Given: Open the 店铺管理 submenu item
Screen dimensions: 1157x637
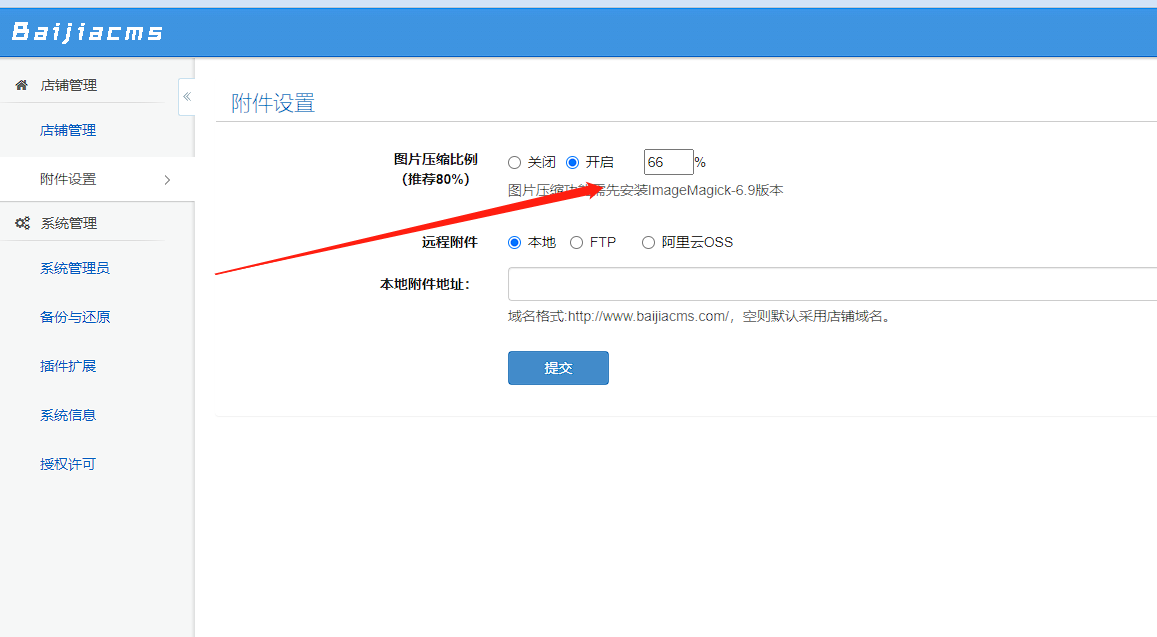Looking at the screenshot, I should tap(67, 129).
